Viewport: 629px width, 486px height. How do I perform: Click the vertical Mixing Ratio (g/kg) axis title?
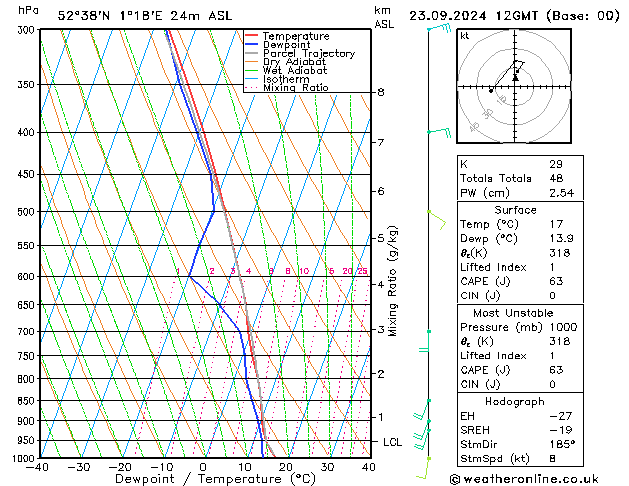pos(392,281)
